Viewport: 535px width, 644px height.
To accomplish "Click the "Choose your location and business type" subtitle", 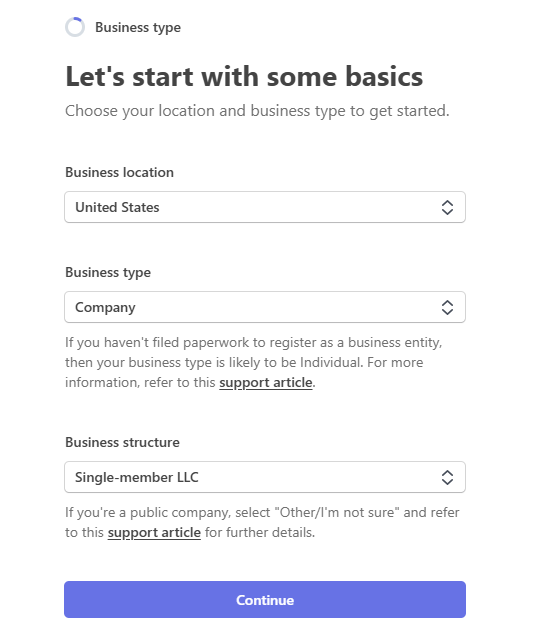I will point(257,111).
